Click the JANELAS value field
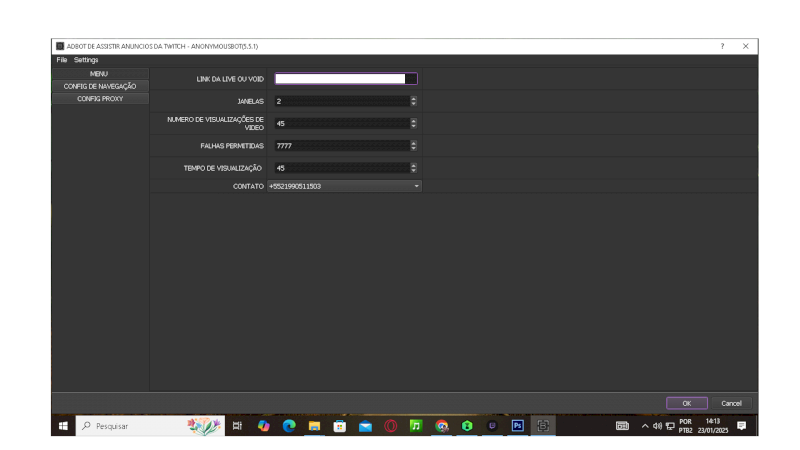This screenshot has width=800, height=450. click(x=342, y=101)
